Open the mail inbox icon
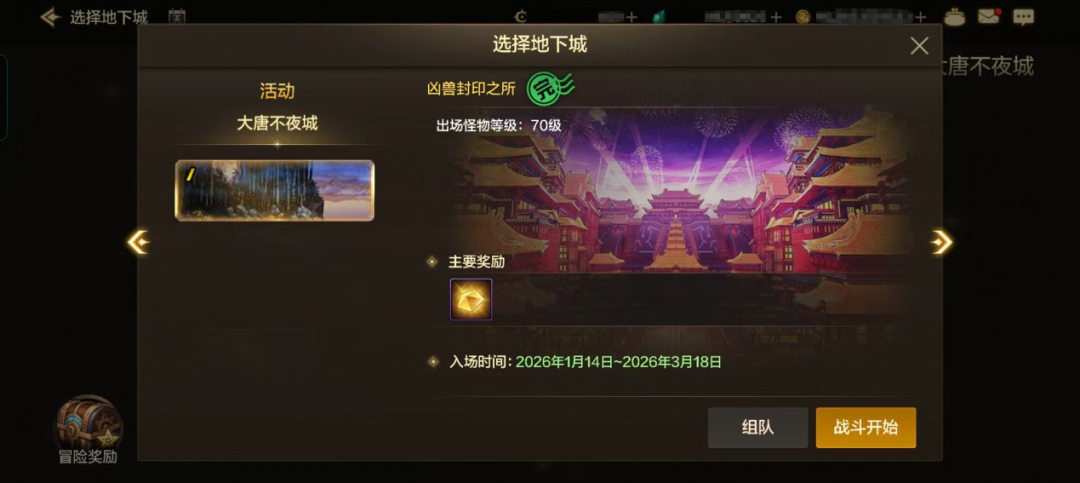The width and height of the screenshot is (1080, 483). (988, 17)
